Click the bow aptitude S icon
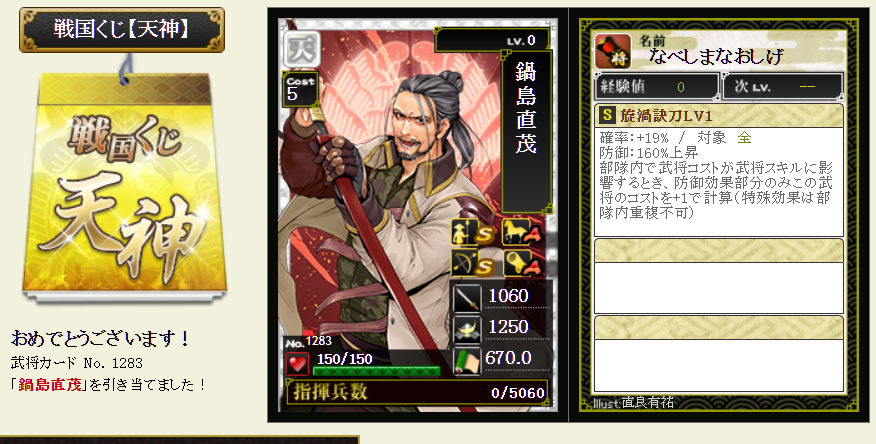This screenshot has height=444, width=876. click(474, 264)
